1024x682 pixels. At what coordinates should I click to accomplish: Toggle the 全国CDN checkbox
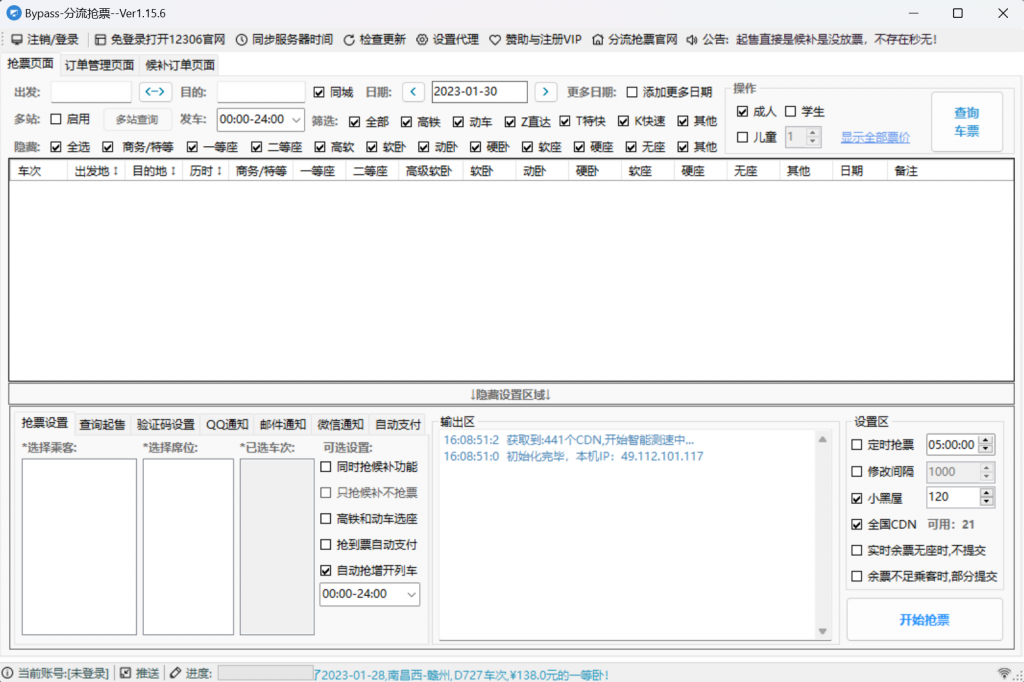[x=857, y=525]
